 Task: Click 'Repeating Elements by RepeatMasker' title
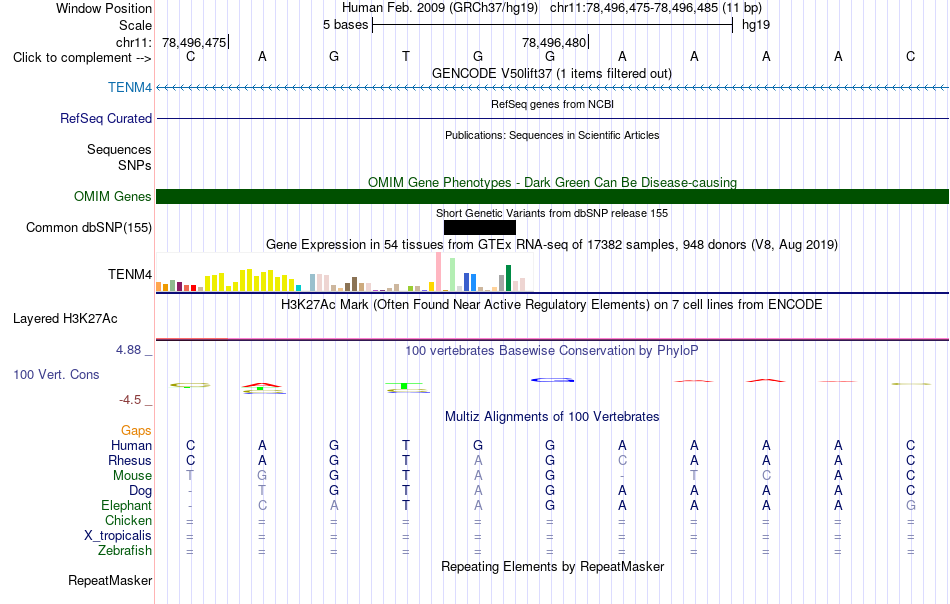tap(553, 566)
